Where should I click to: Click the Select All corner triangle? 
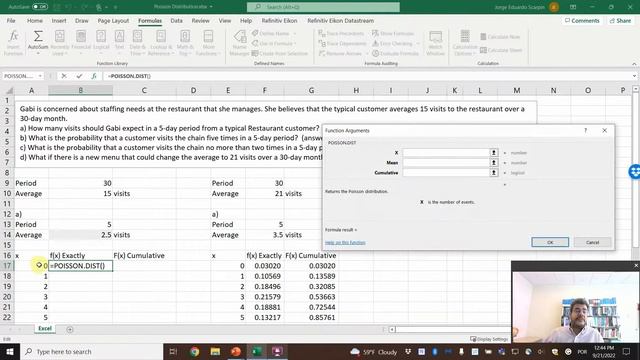click(8, 90)
